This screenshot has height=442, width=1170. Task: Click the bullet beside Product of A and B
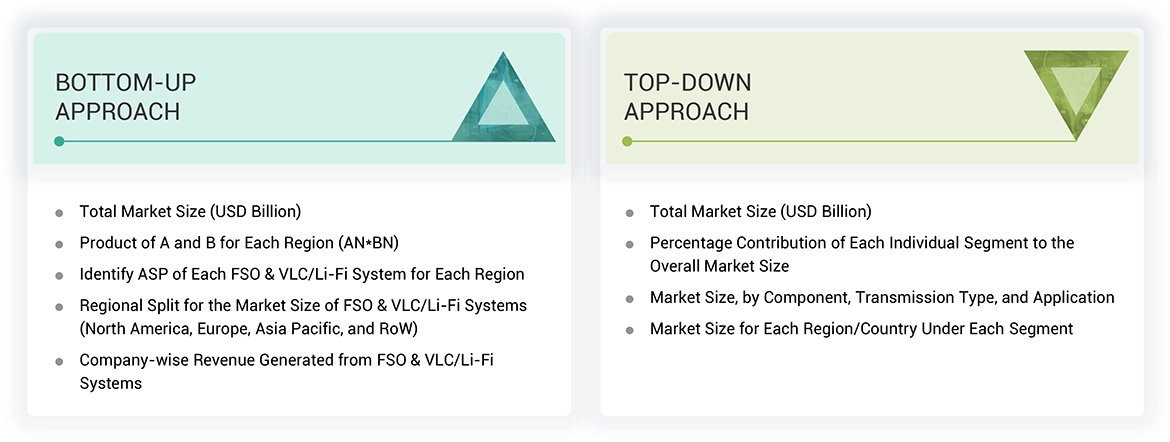tap(60, 244)
